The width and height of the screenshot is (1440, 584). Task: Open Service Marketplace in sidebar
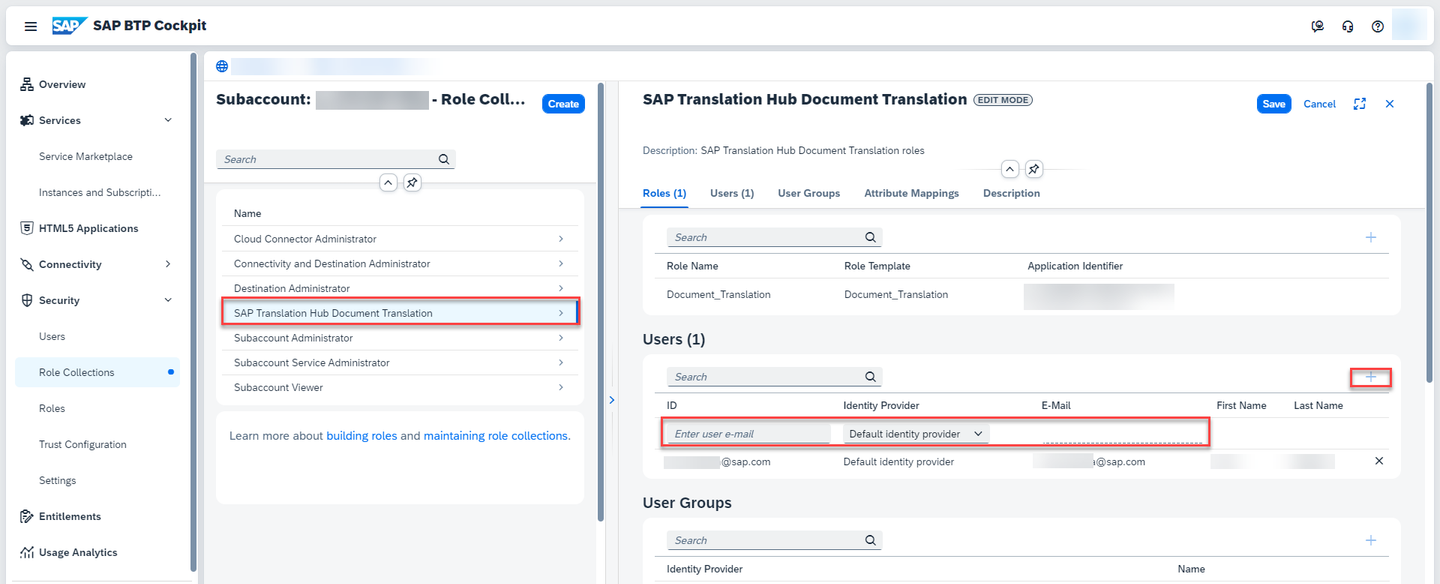(x=86, y=156)
